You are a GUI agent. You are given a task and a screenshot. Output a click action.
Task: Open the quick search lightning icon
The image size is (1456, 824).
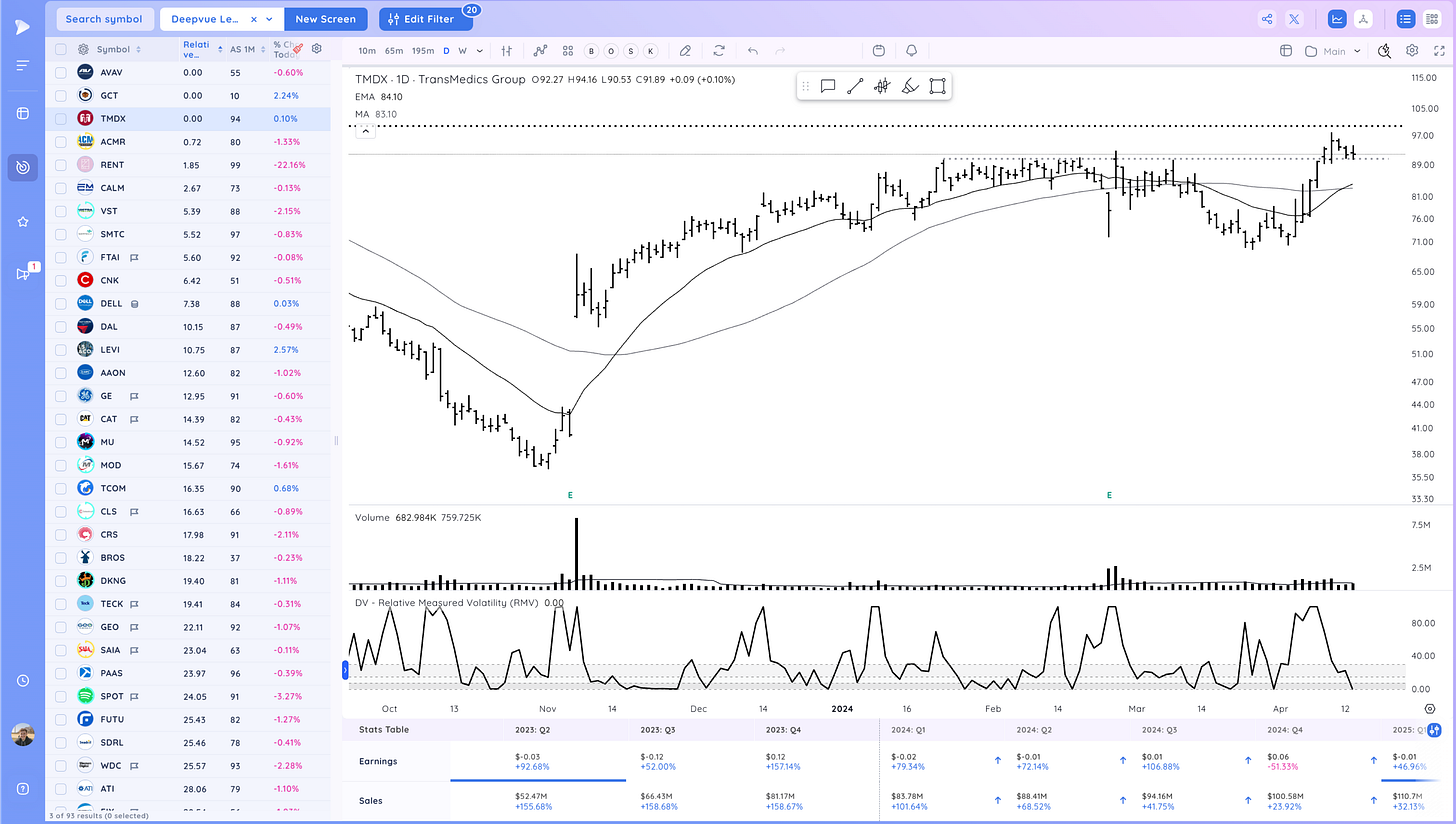[1384, 51]
